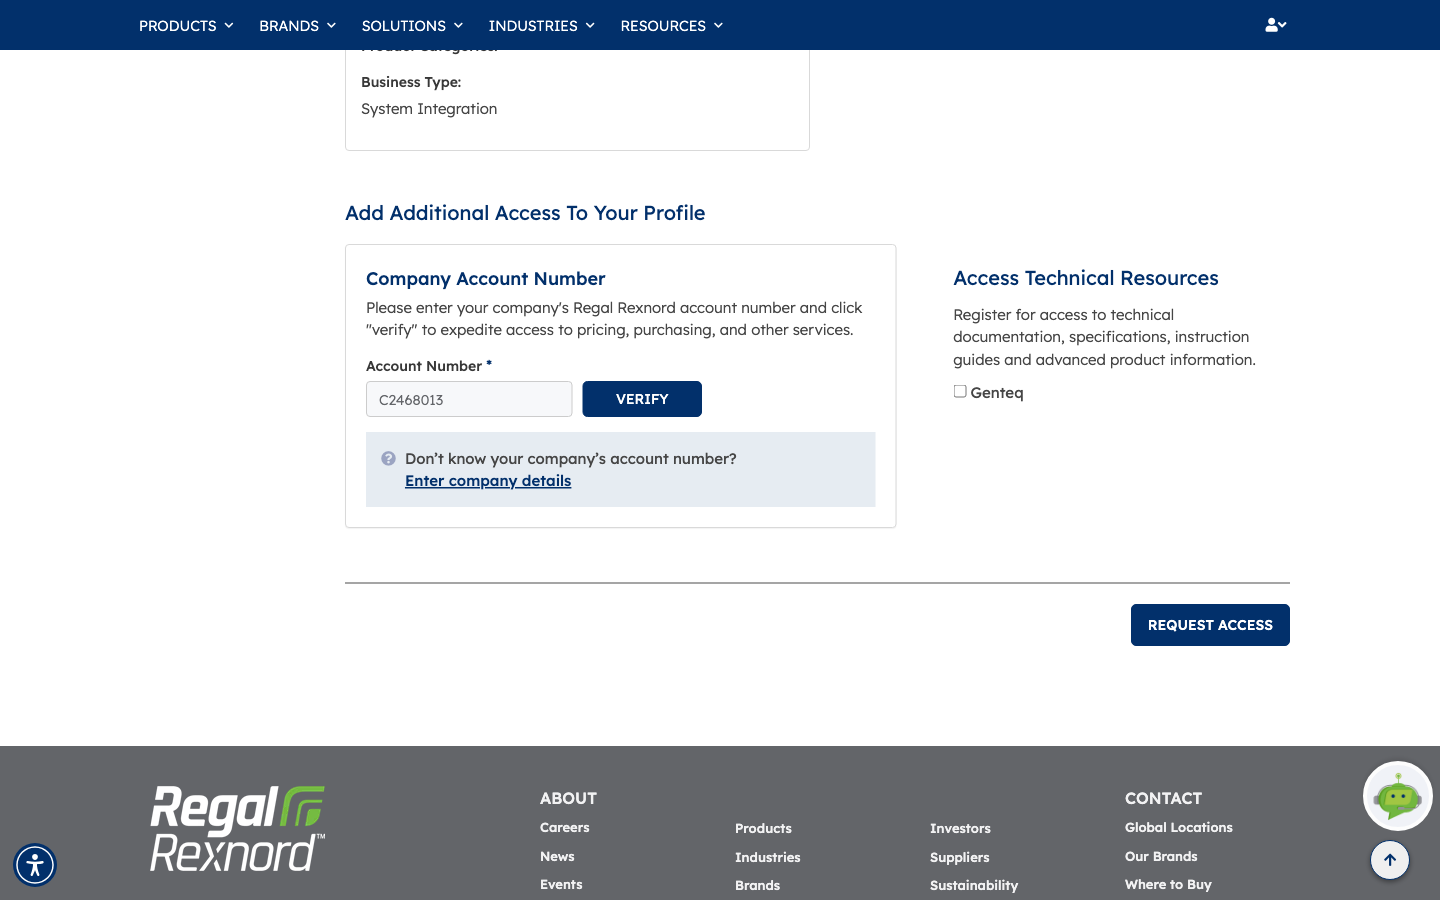The width and height of the screenshot is (1440, 900).
Task: Select the 'System Integration' business type text
Action: (429, 109)
